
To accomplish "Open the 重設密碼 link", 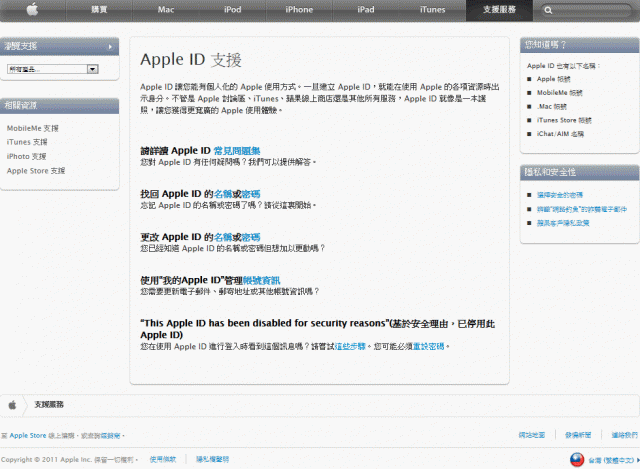I will pyautogui.click(x=429, y=346).
